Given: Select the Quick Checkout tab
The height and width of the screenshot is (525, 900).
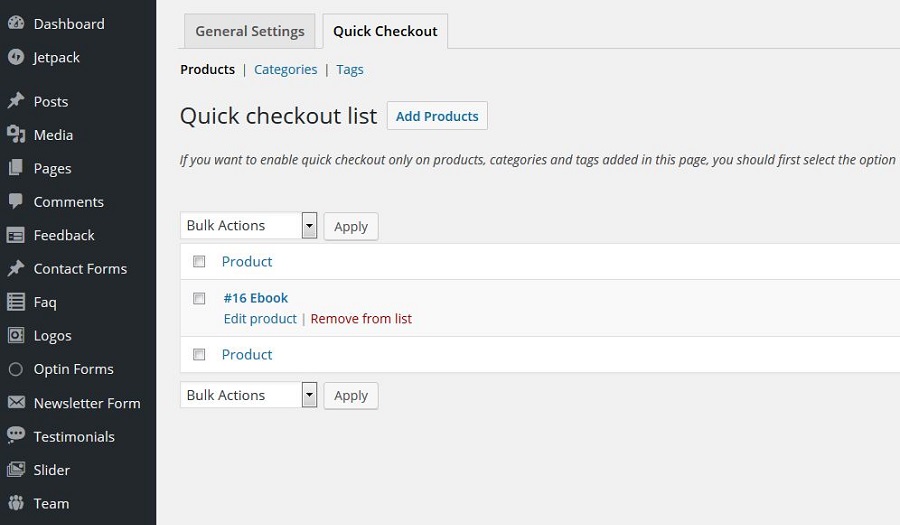Looking at the screenshot, I should tap(385, 31).
